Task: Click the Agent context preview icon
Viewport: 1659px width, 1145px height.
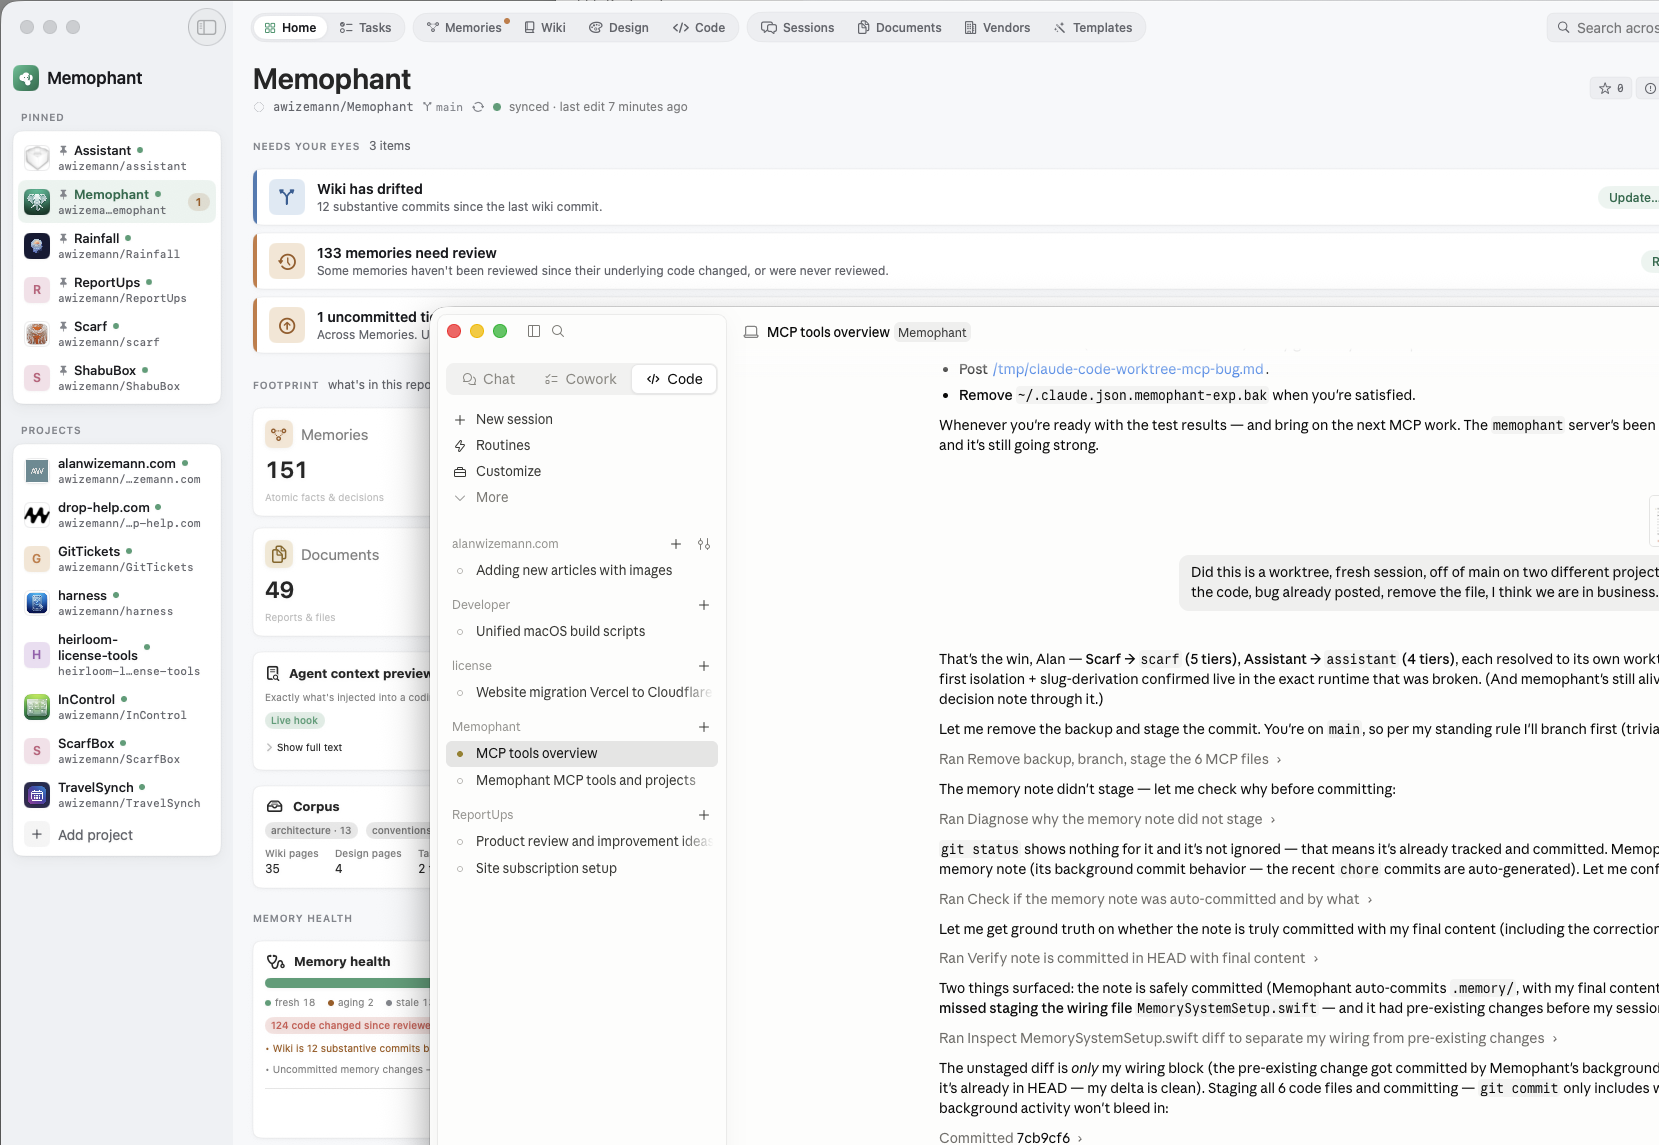Action: pos(273,673)
